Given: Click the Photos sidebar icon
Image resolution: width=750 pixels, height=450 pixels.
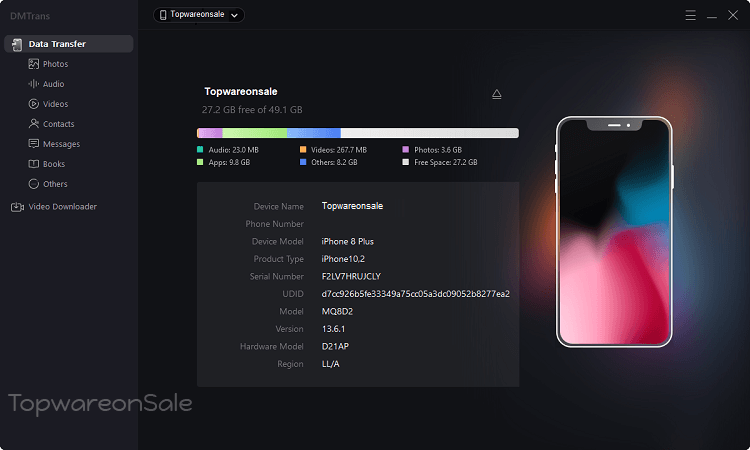Looking at the screenshot, I should [x=33, y=64].
